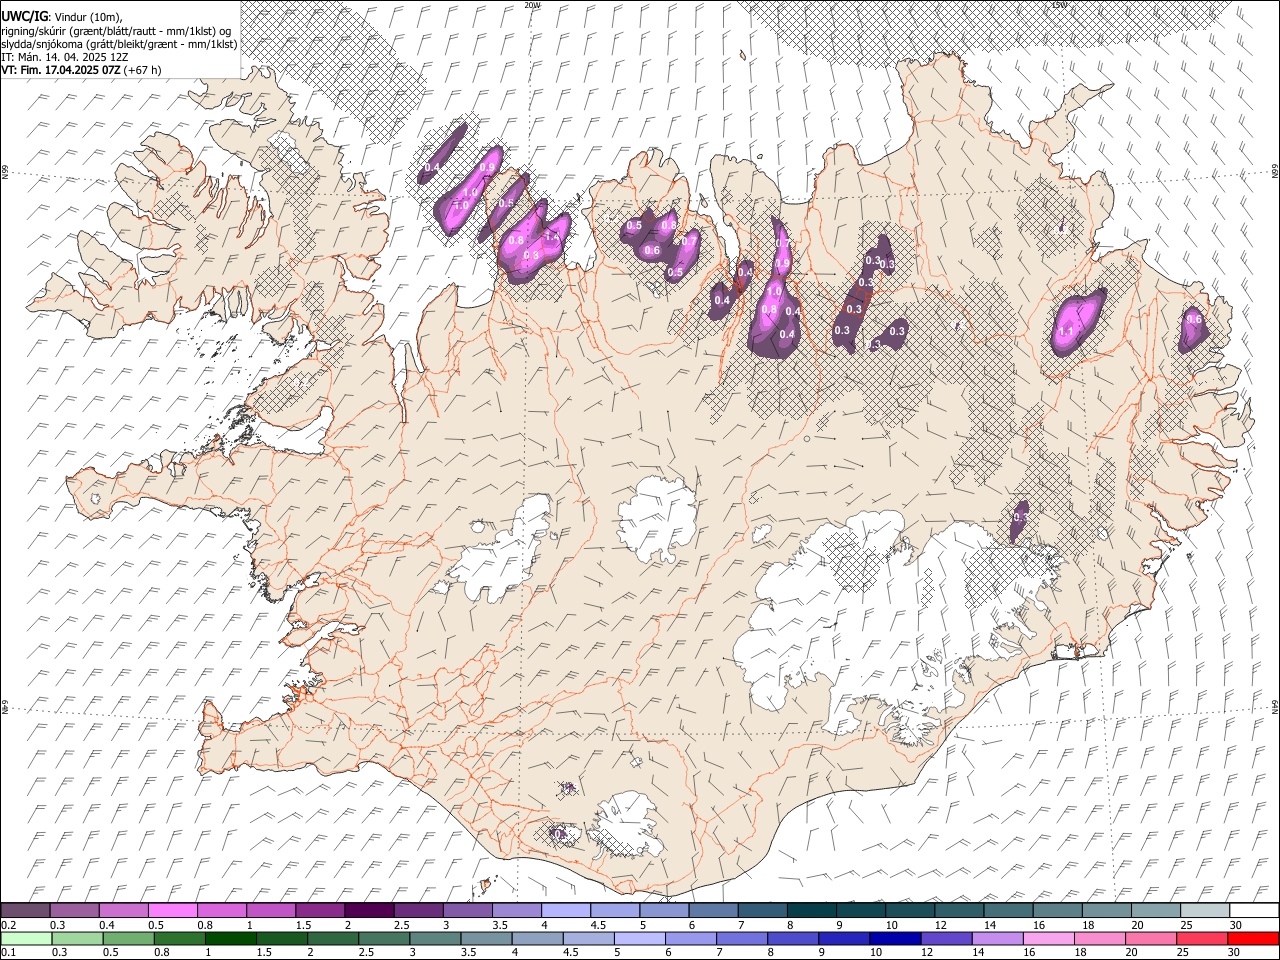The image size is (1280, 960).
Task: Click the '2.5' label in the lower legend row
Action: [x=365, y=953]
